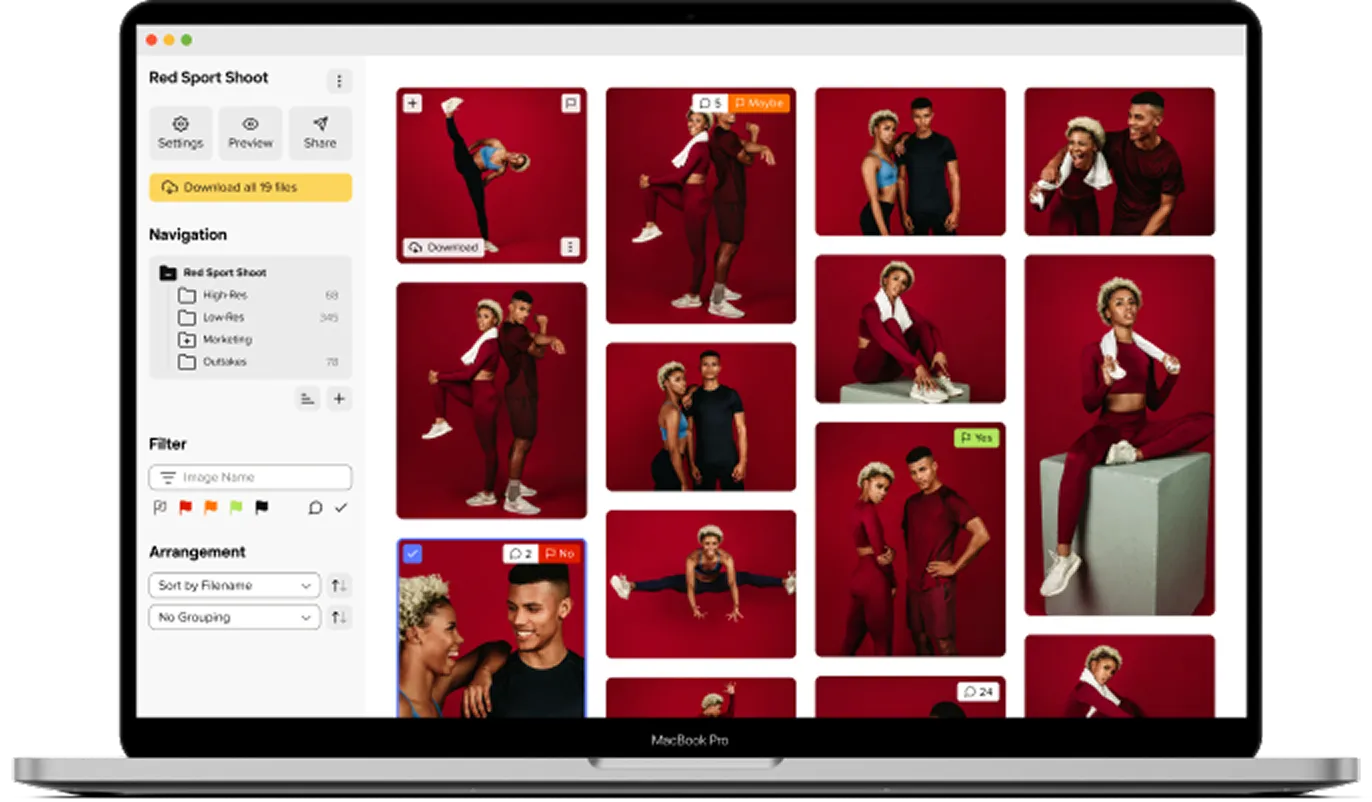Click the Preview eye button
The height and width of the screenshot is (802, 1372).
(250, 133)
